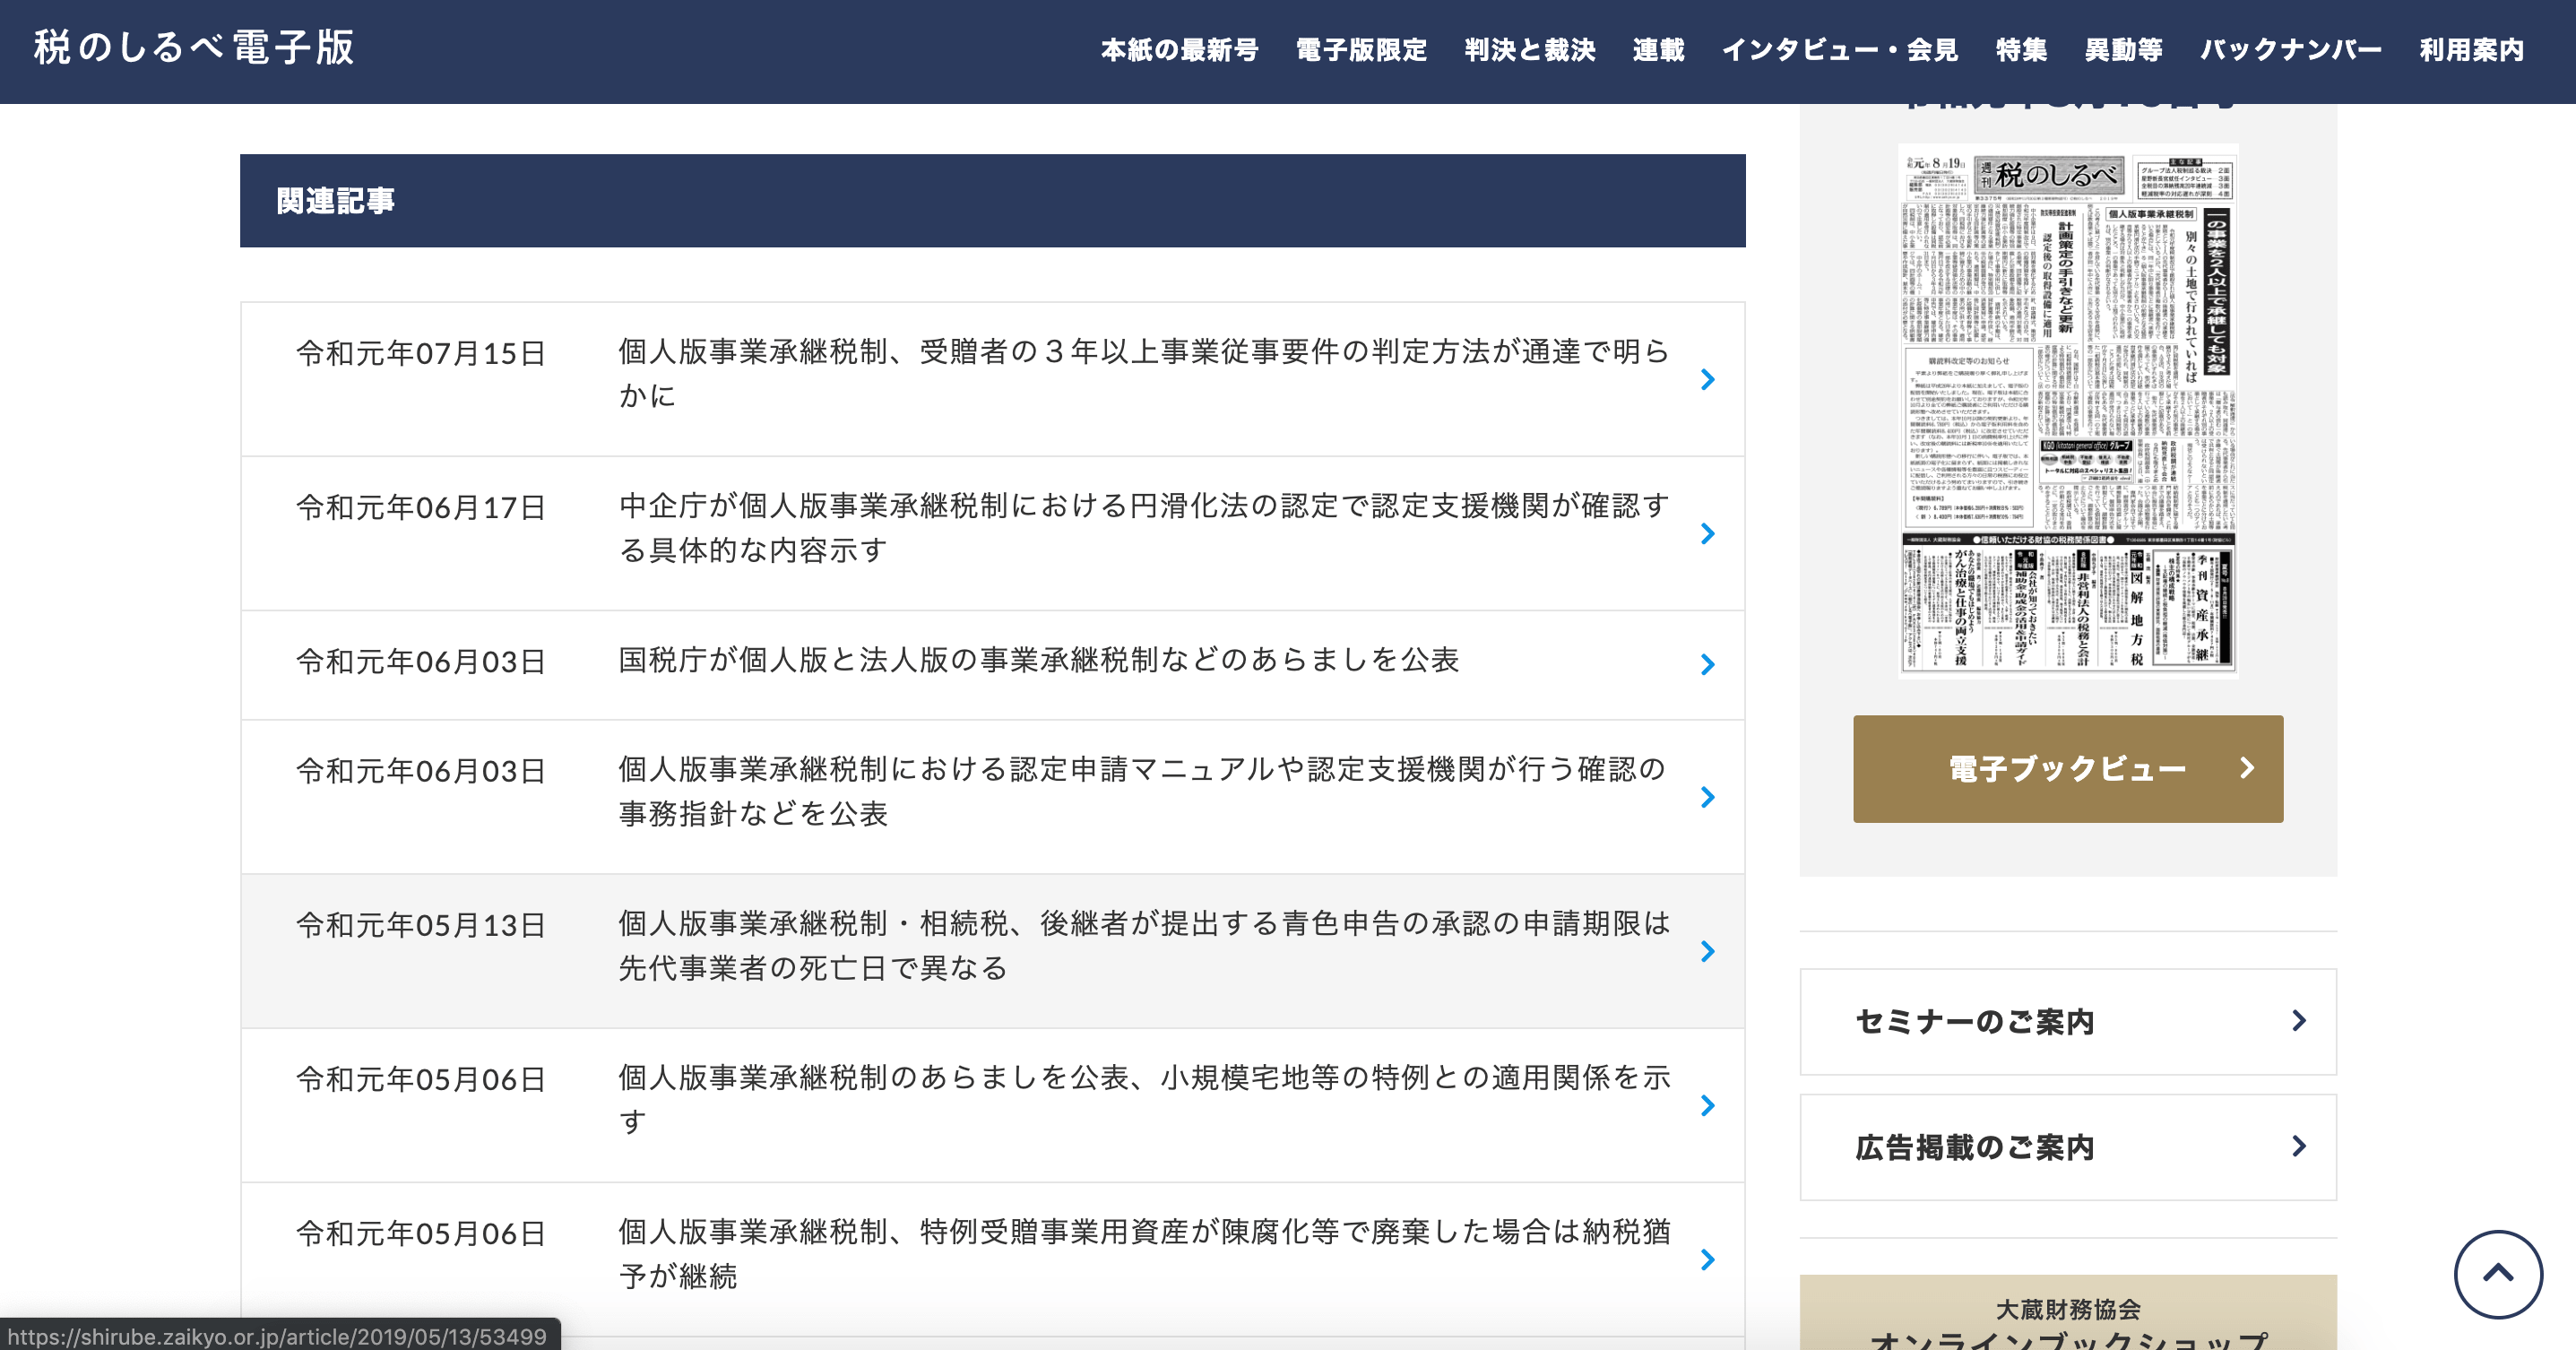This screenshot has width=2576, height=1350.
Task: Open the 利用案内 navigation link
Action: (2471, 50)
